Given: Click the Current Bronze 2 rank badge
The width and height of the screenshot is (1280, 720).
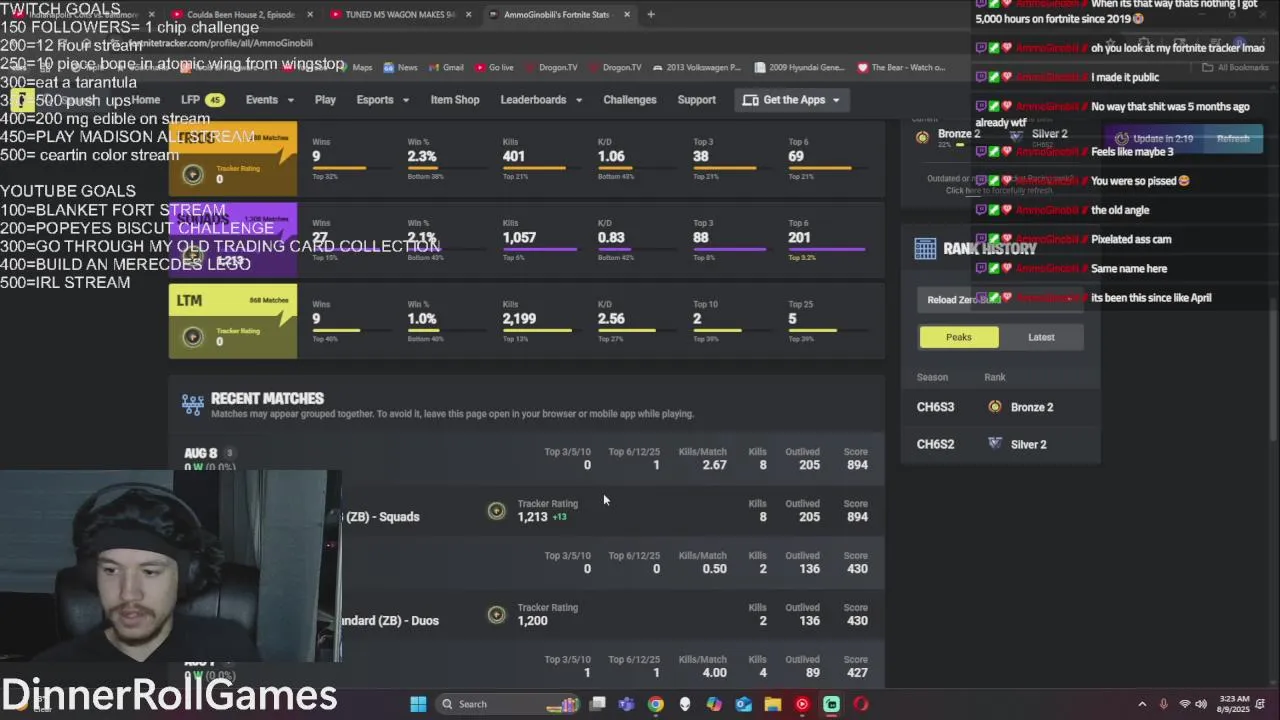Looking at the screenshot, I should coord(923,137).
